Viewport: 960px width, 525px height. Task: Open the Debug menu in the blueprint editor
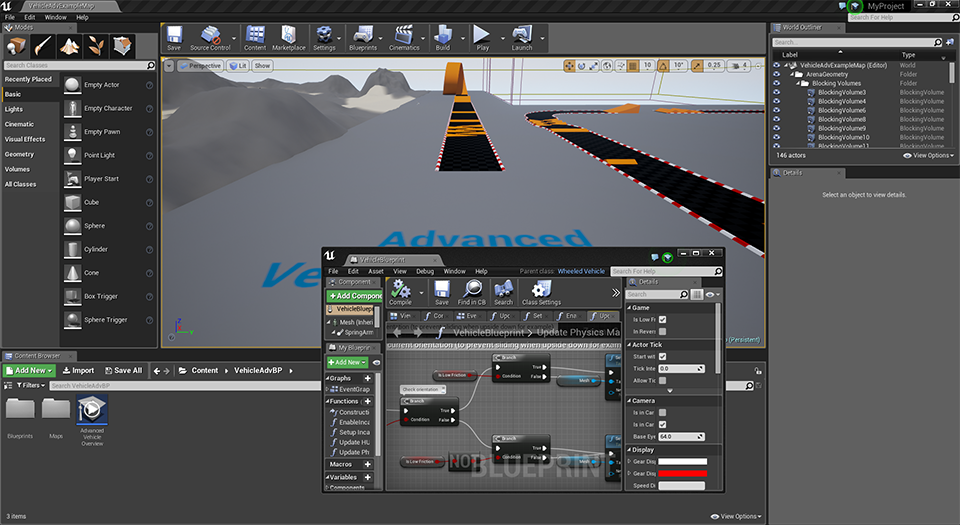tap(424, 271)
